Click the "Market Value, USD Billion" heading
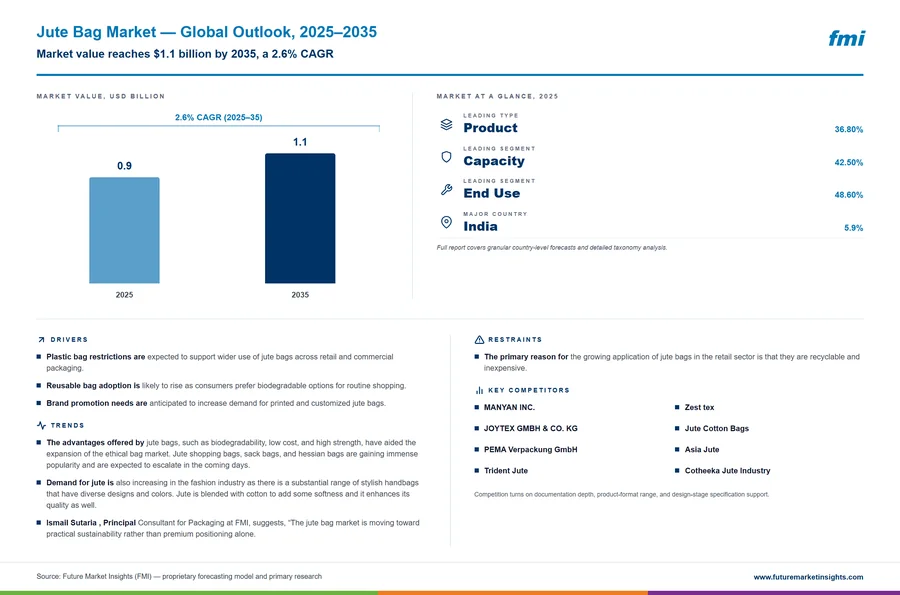The height and width of the screenshot is (595, 900). click(100, 96)
